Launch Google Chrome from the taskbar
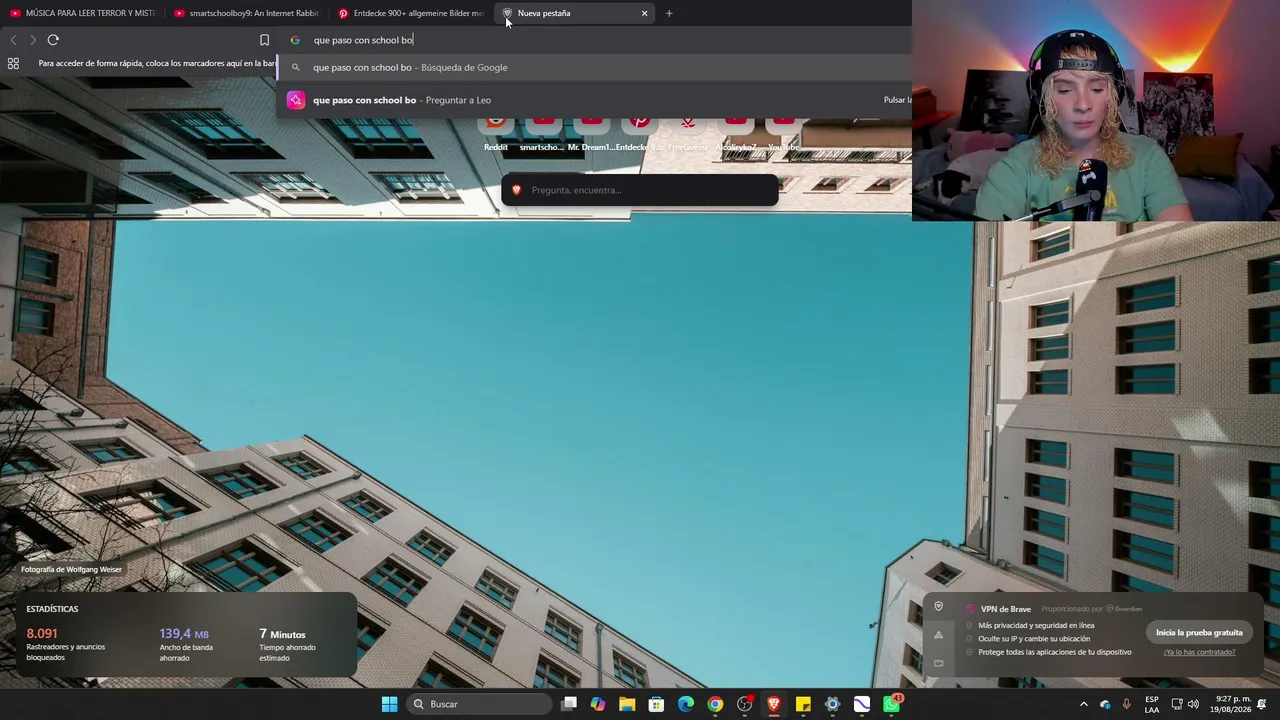The width and height of the screenshot is (1280, 720). pyautogui.click(x=715, y=704)
